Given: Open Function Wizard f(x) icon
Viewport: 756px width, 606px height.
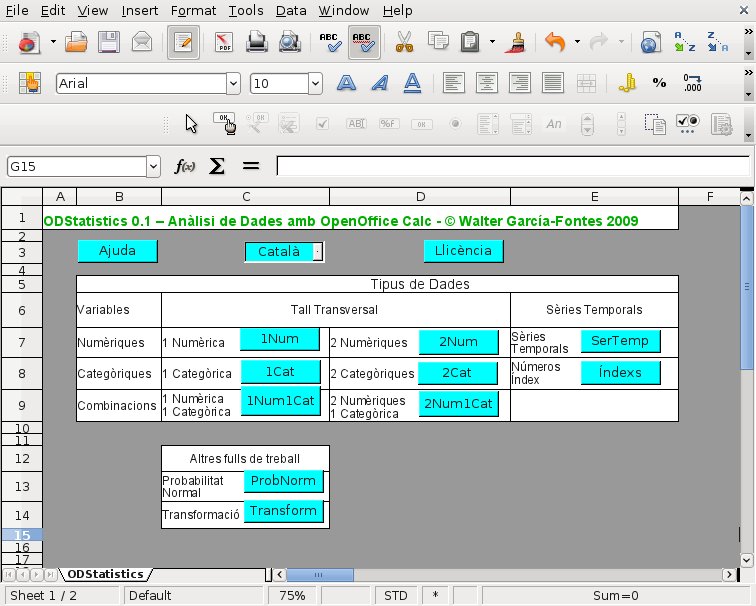Looking at the screenshot, I should point(184,167).
